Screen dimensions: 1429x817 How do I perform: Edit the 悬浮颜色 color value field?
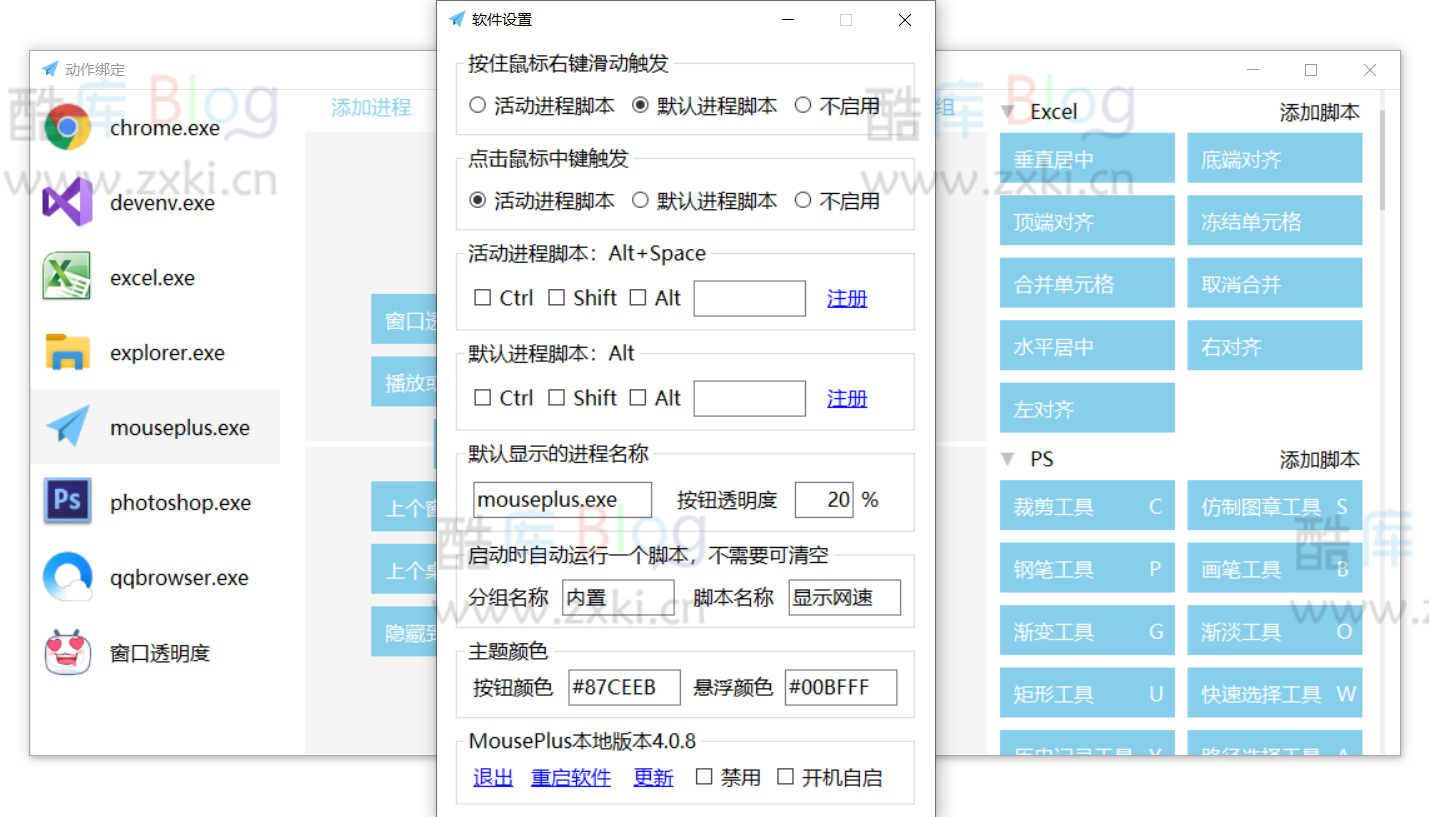pyautogui.click(x=841, y=687)
